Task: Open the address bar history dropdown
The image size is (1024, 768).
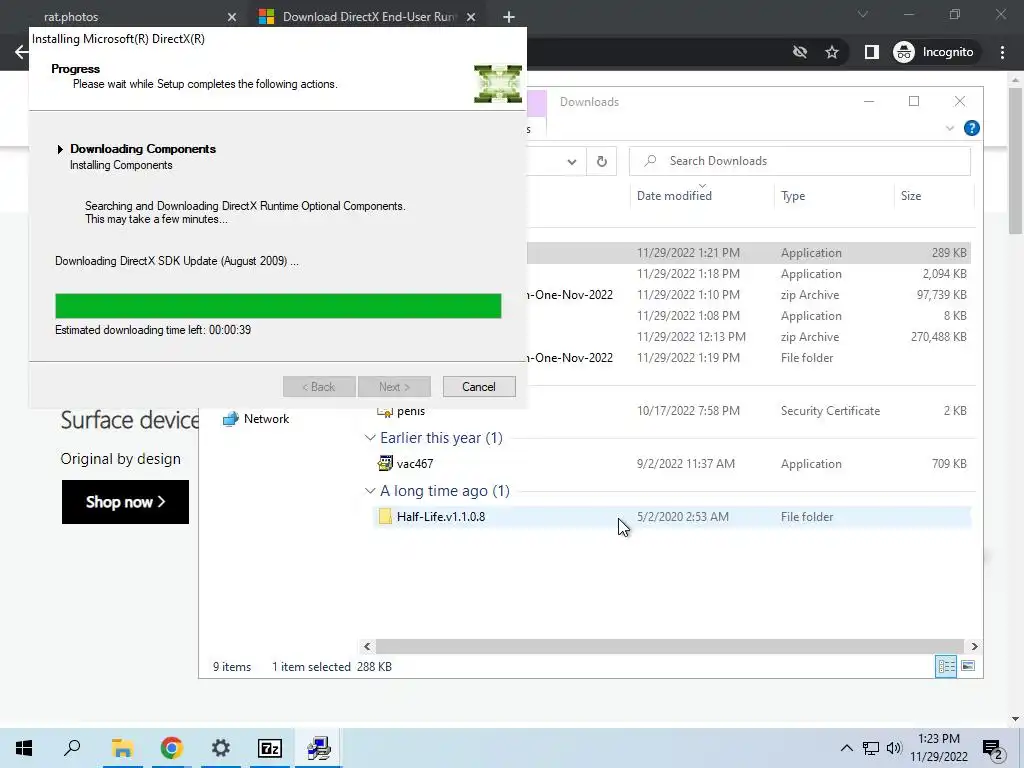Action: [x=571, y=161]
